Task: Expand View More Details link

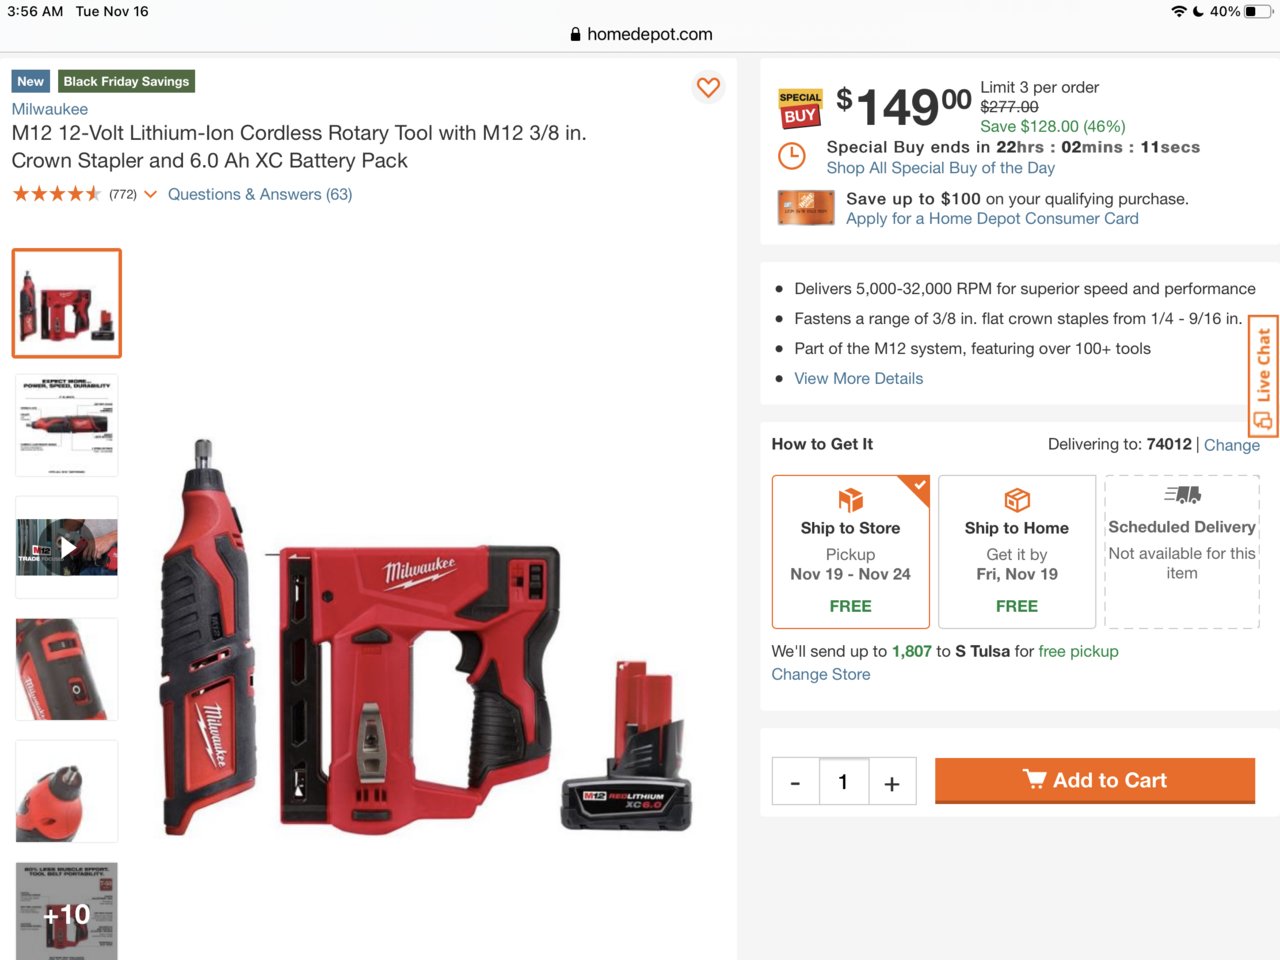Action: [x=858, y=378]
